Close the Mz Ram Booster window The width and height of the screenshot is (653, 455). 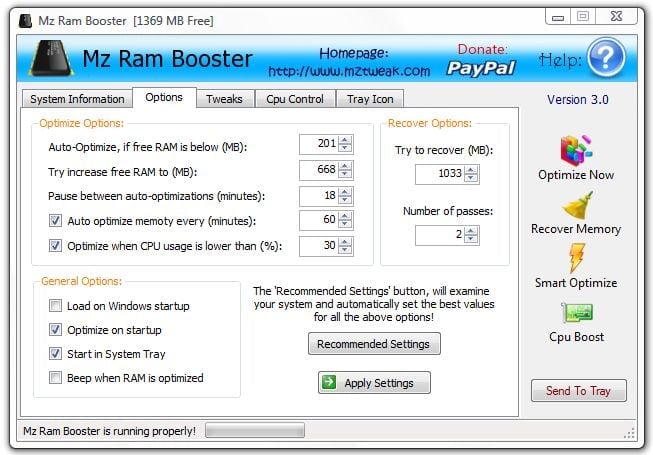616,17
